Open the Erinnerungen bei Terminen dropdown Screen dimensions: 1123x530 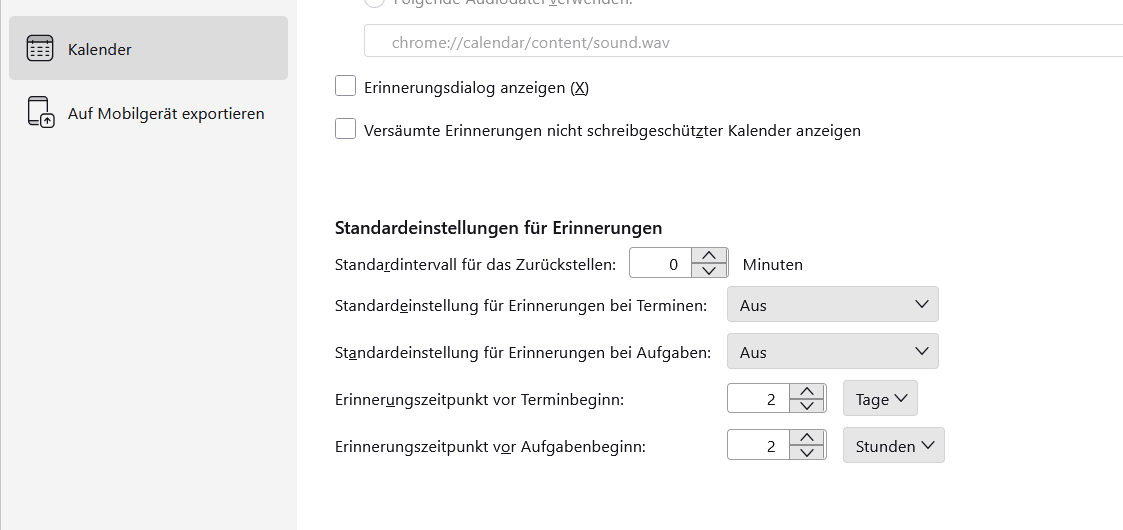tap(832, 305)
